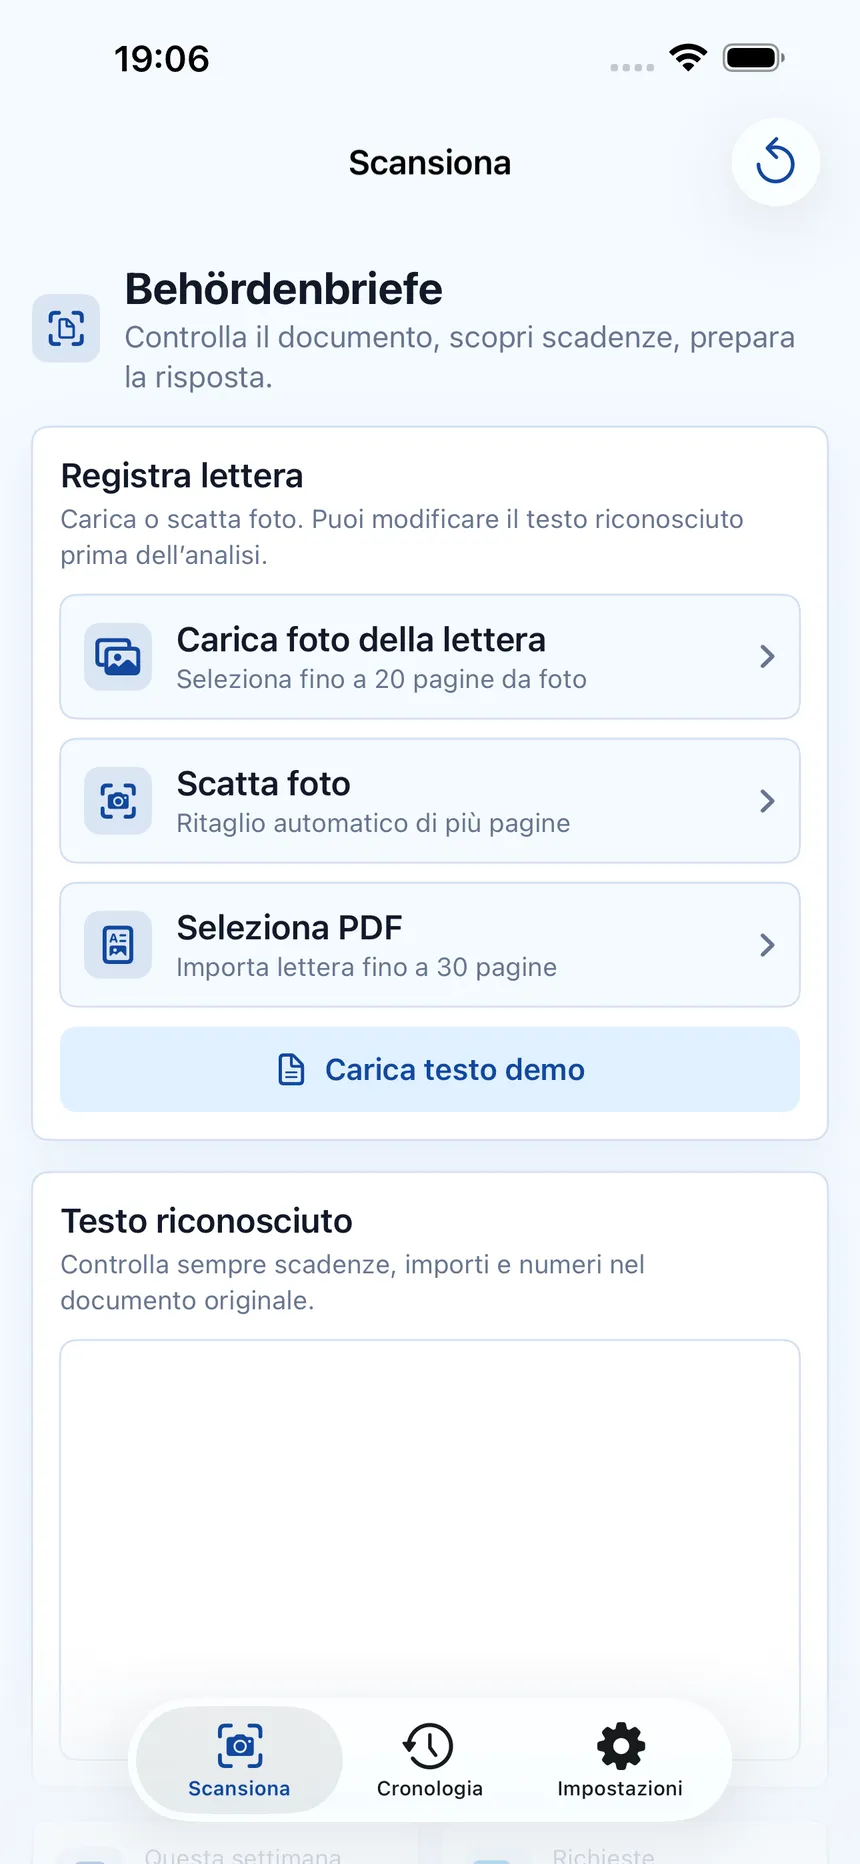Viewport: 860px width, 1864px height.
Task: Open chevron next to Seleziona PDF
Action: [767, 945]
